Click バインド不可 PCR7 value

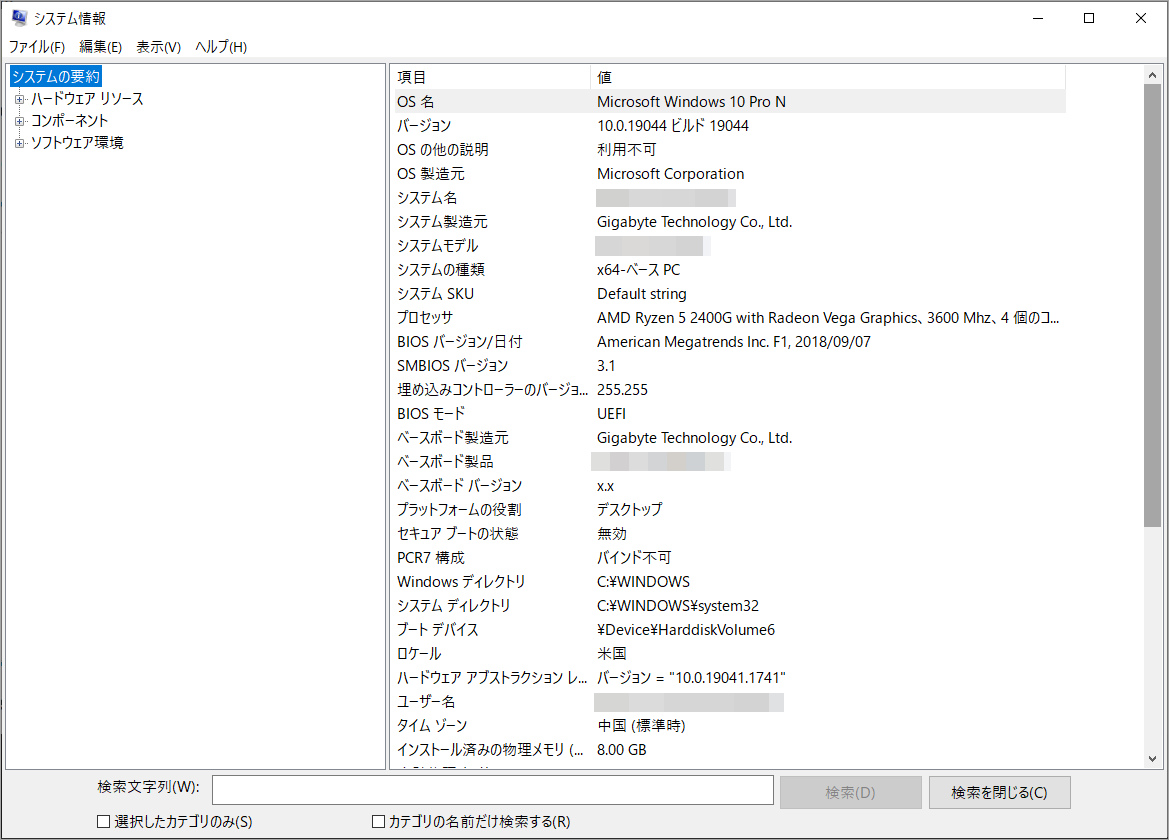point(634,558)
